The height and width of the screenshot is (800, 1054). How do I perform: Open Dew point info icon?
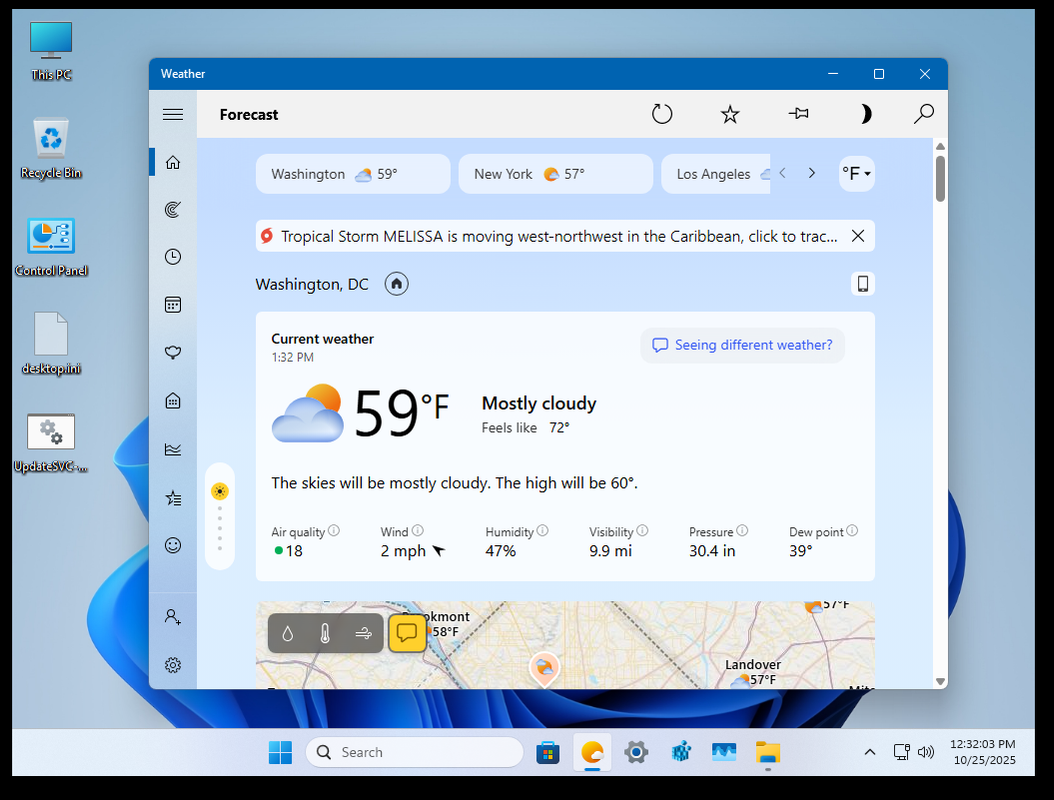(852, 530)
